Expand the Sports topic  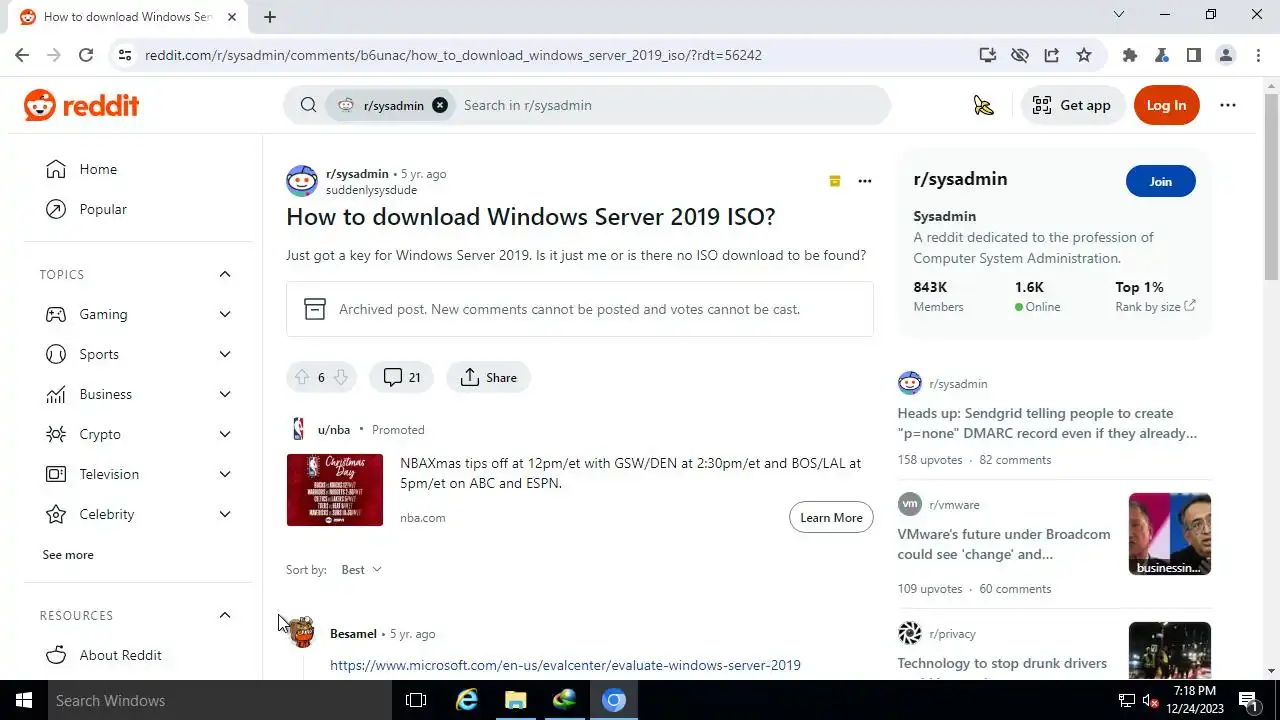click(x=225, y=354)
